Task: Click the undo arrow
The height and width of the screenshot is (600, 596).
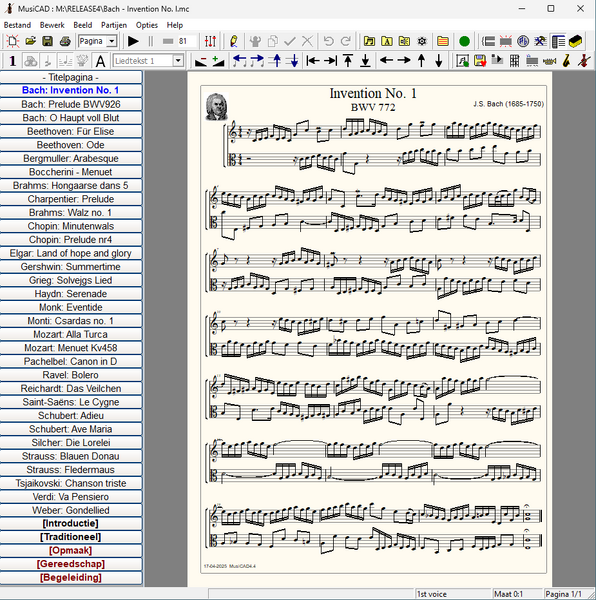Action: (329, 41)
